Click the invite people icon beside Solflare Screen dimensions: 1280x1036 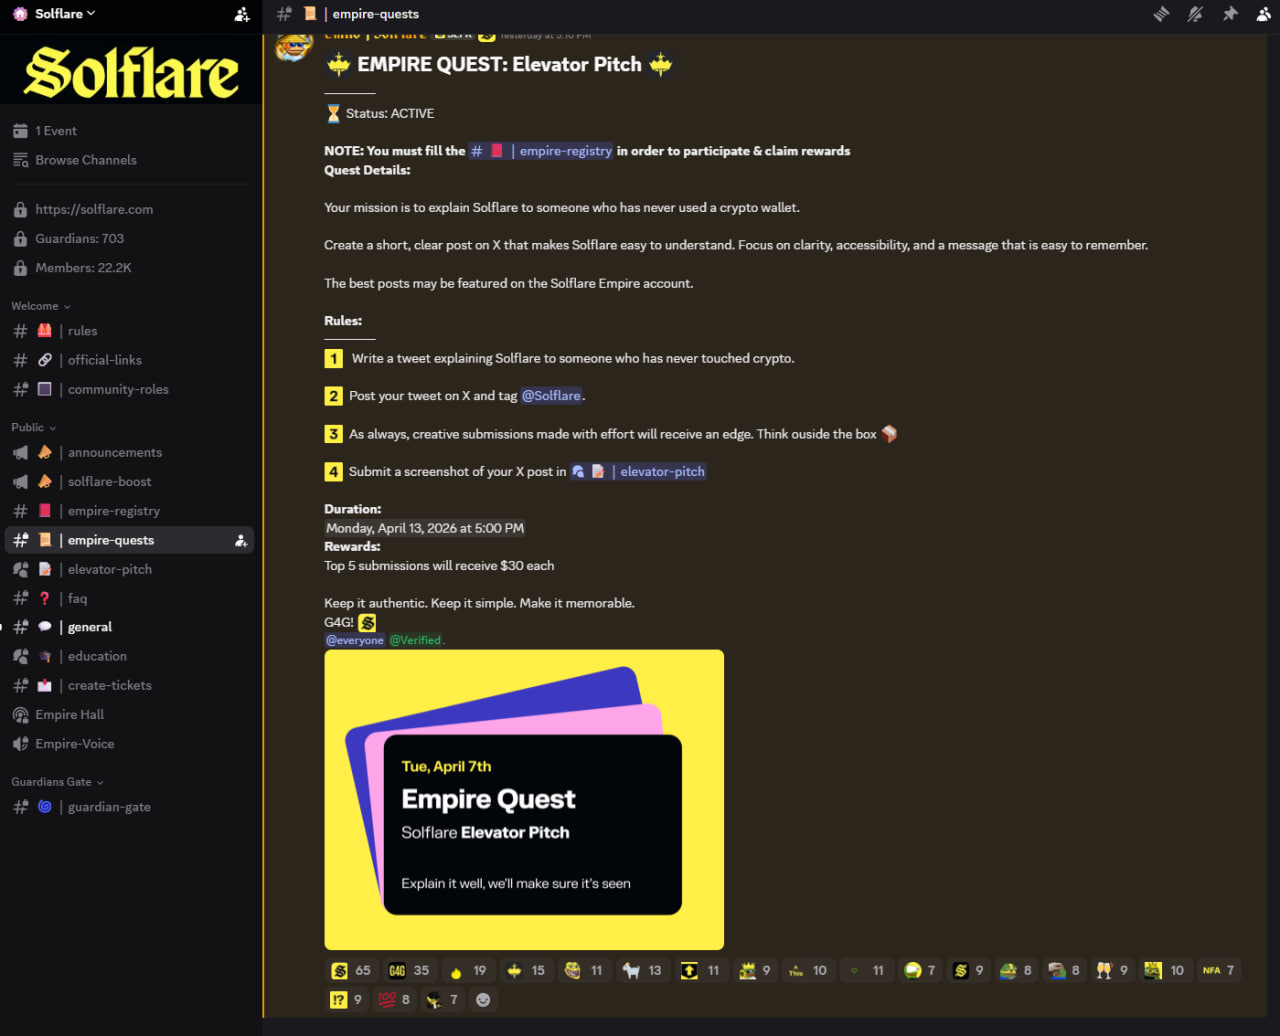pos(242,14)
